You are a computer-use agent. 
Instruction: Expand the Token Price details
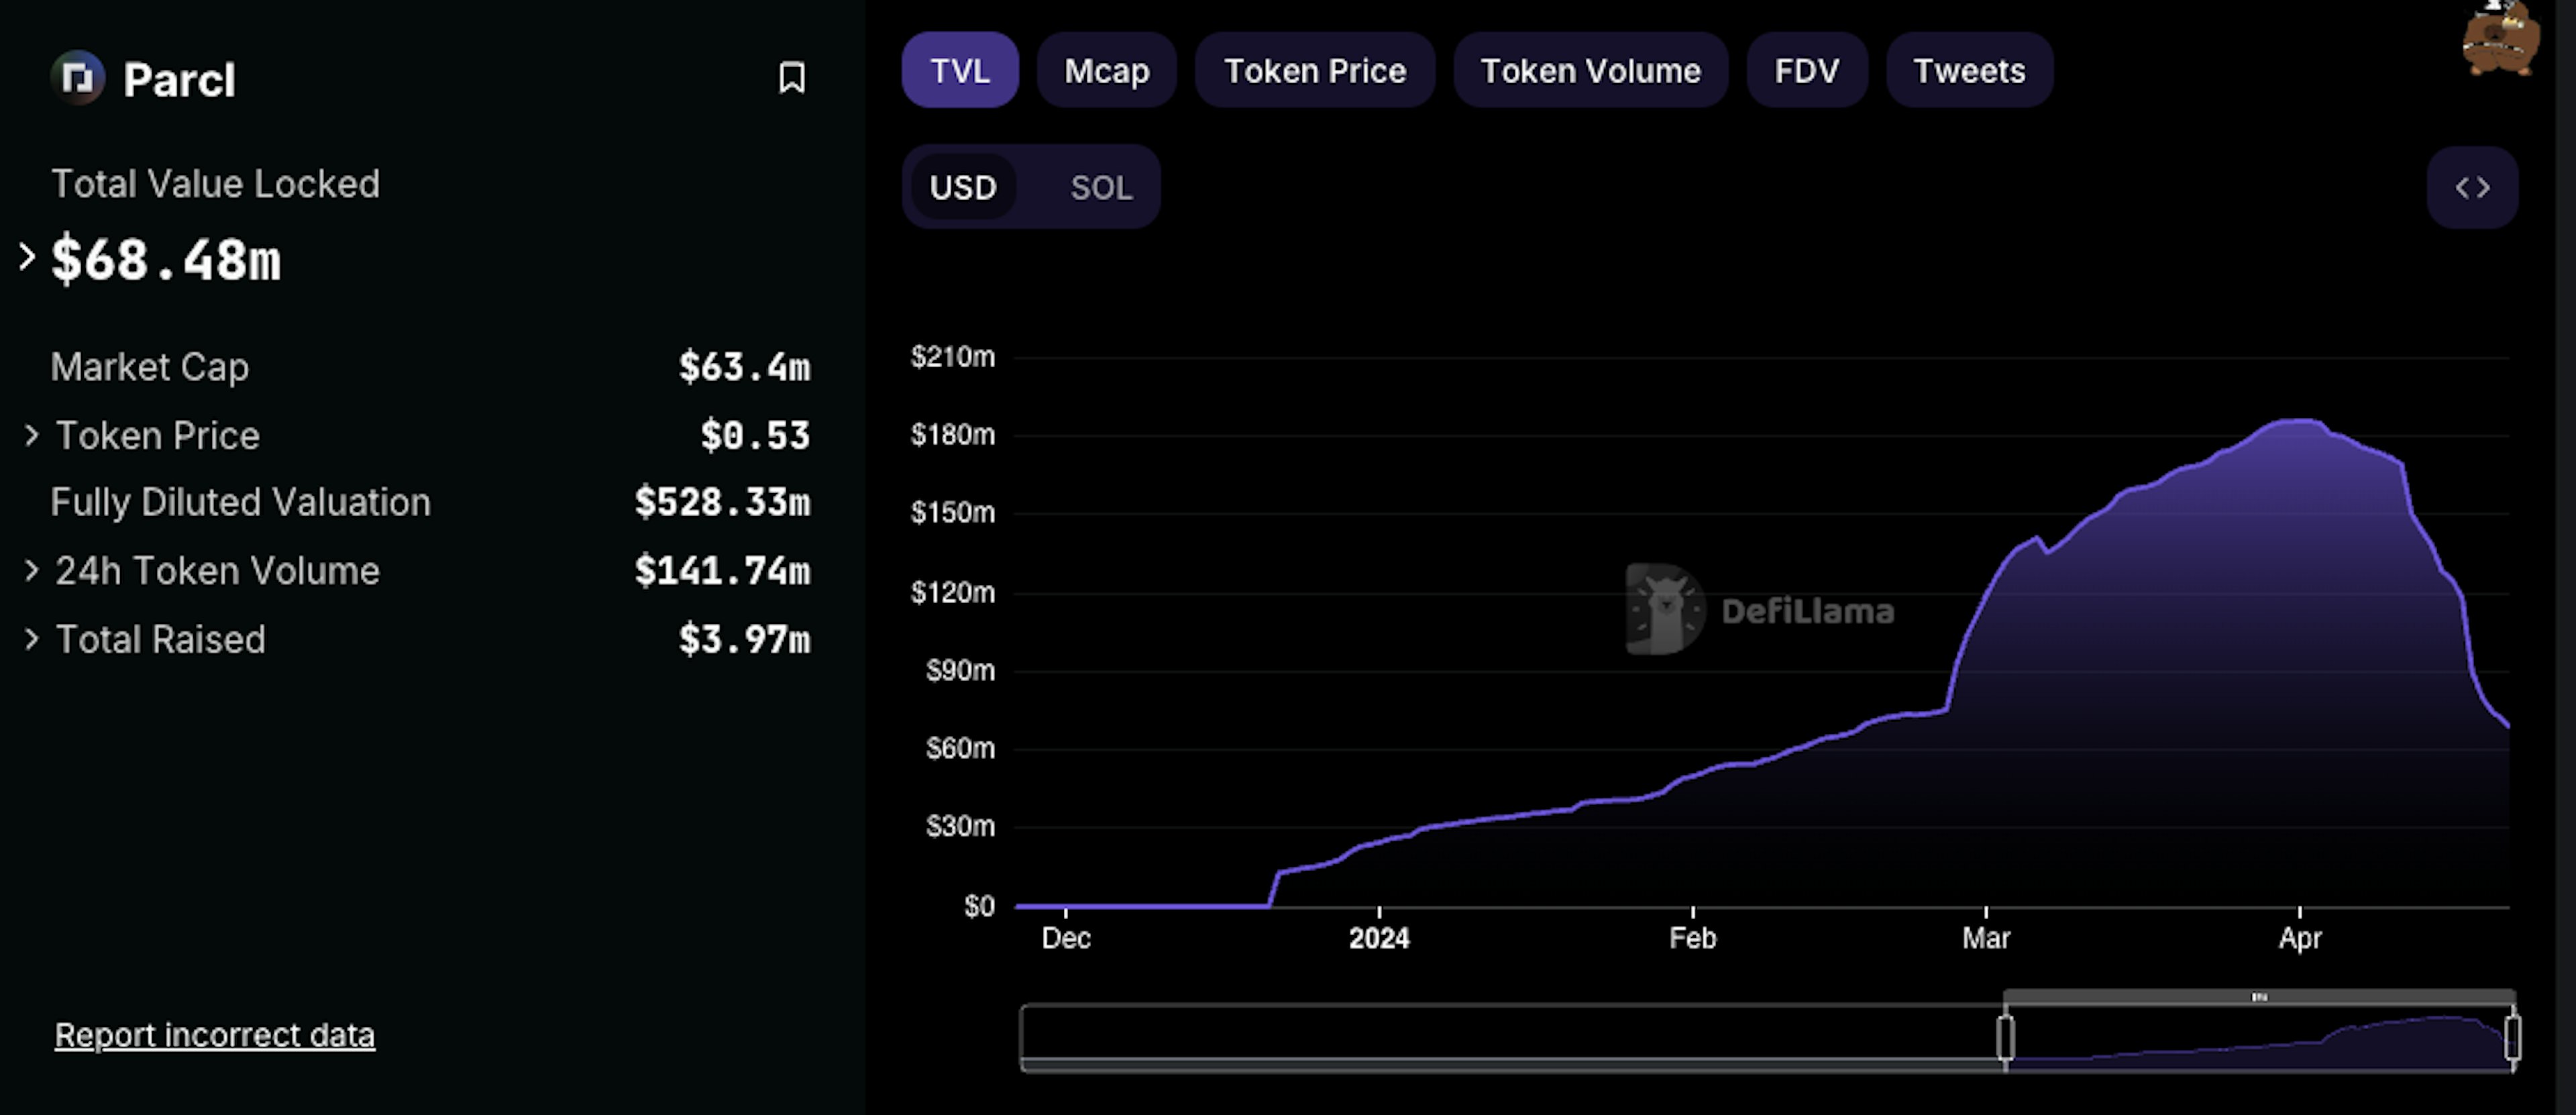pos(32,435)
